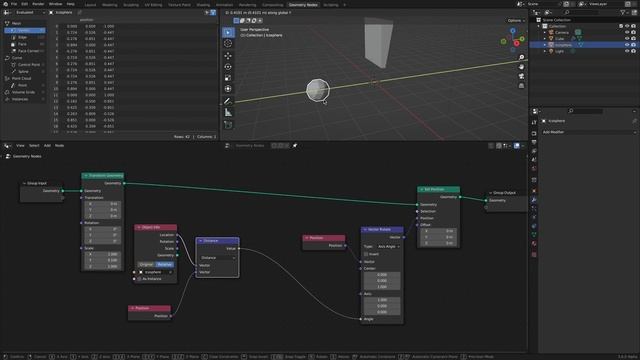The image size is (640, 360).
Task: Enable Invert checkbox in Vector Rotate node
Action: pos(366,254)
